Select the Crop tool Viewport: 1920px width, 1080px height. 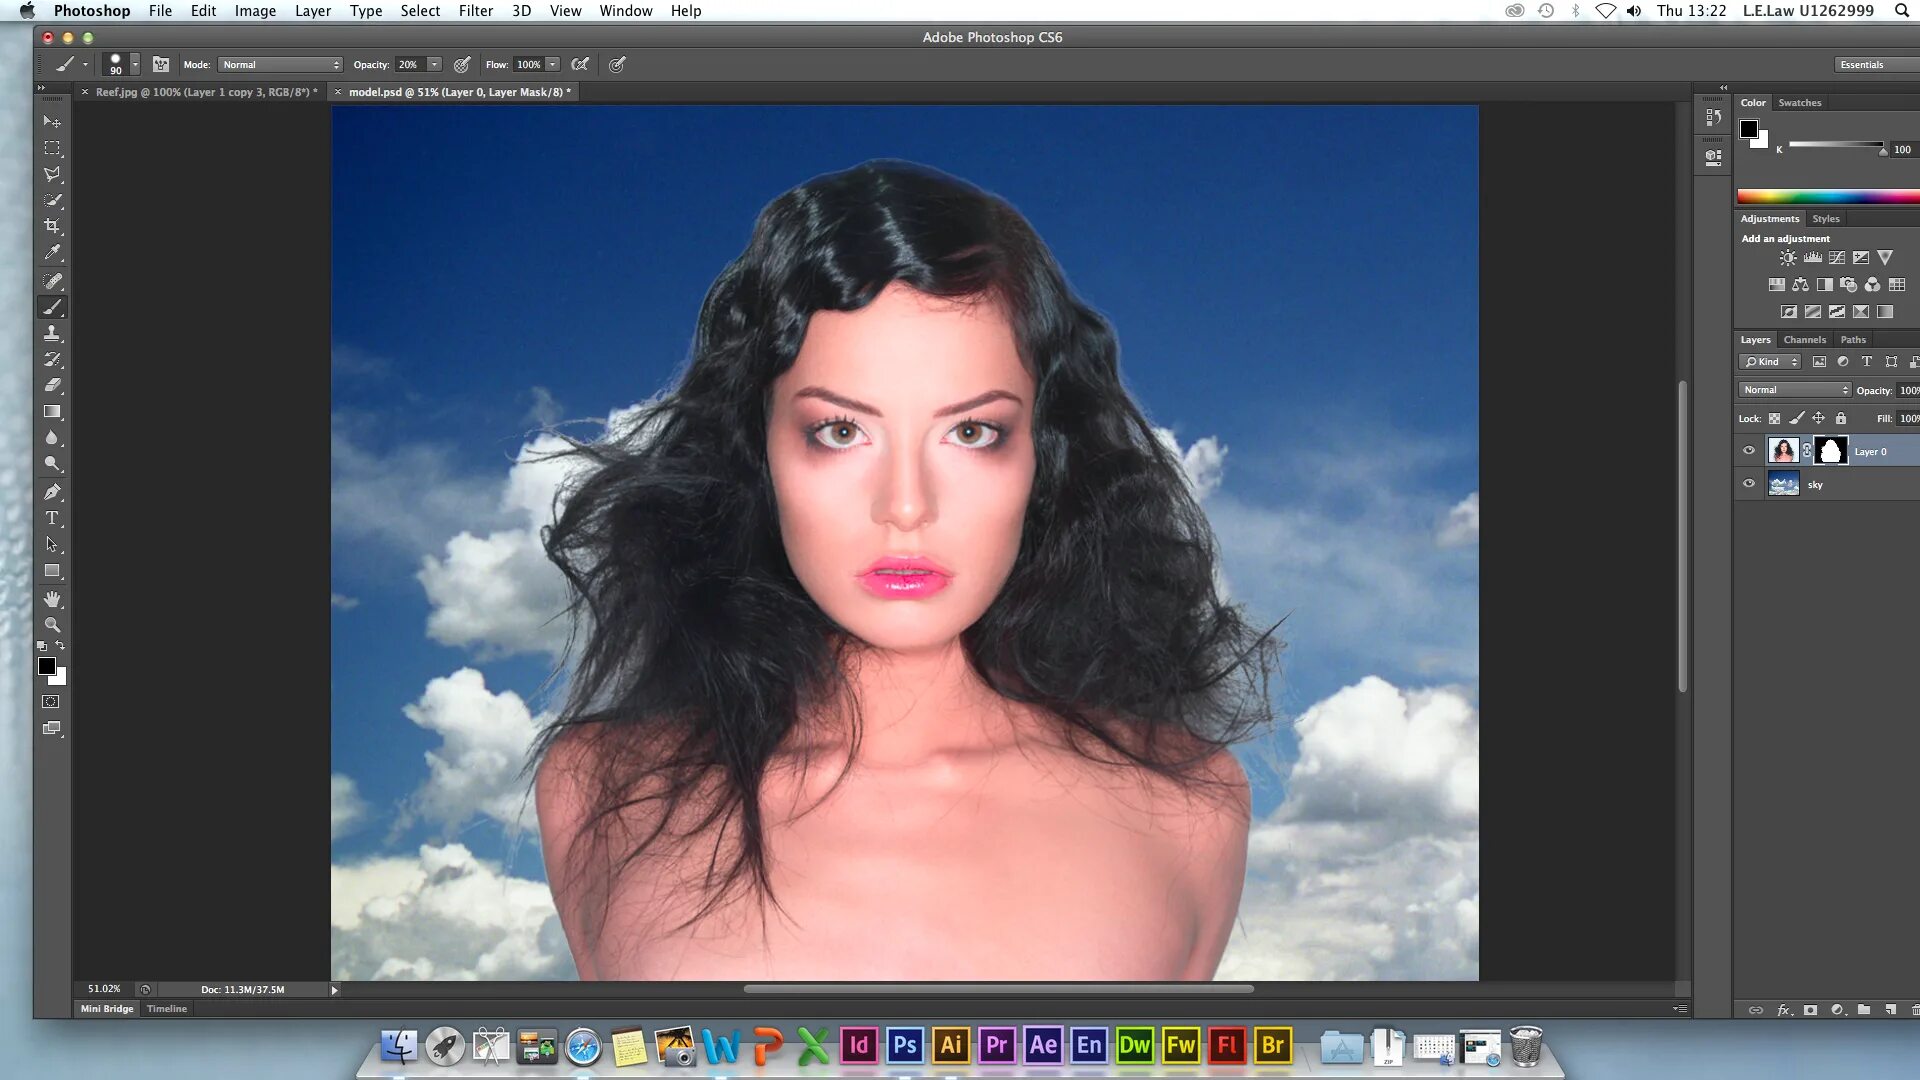coord(52,226)
